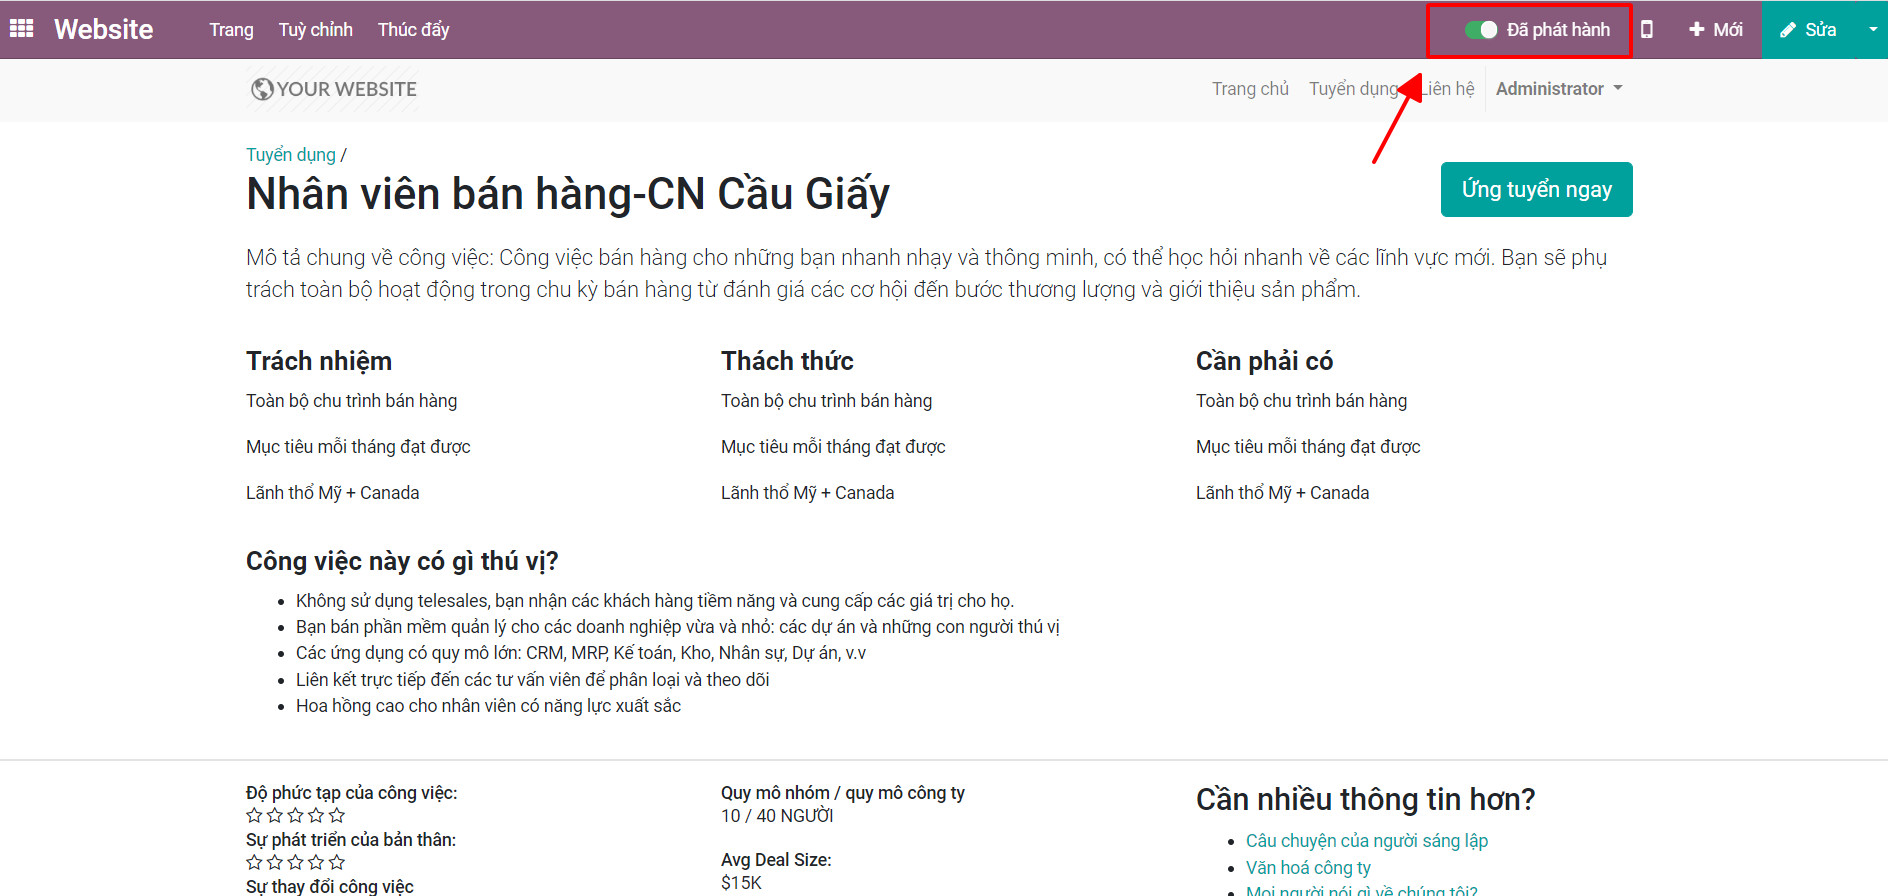Open the Tuỳ chỉnh menu
The width and height of the screenshot is (1888, 896).
pos(315,30)
